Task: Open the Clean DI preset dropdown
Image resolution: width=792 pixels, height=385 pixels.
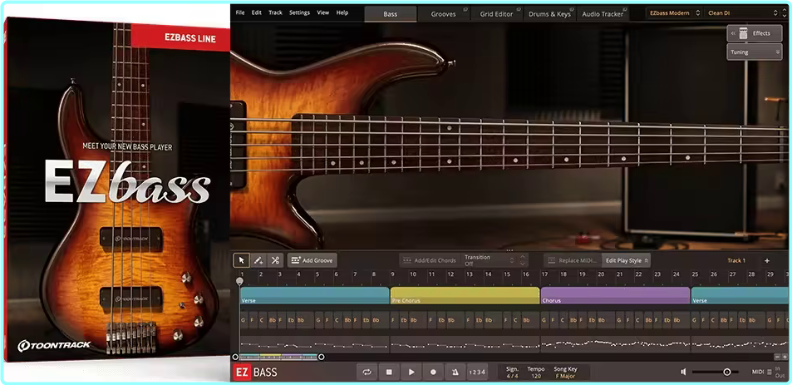Action: pos(742,13)
